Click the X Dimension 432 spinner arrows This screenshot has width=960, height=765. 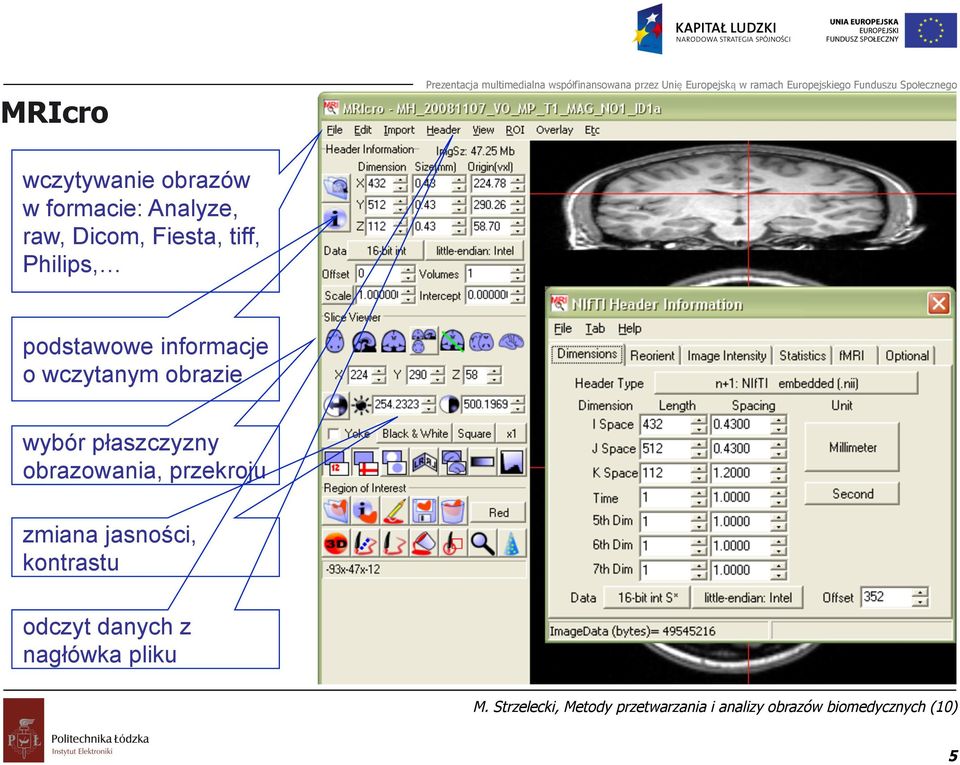point(400,183)
